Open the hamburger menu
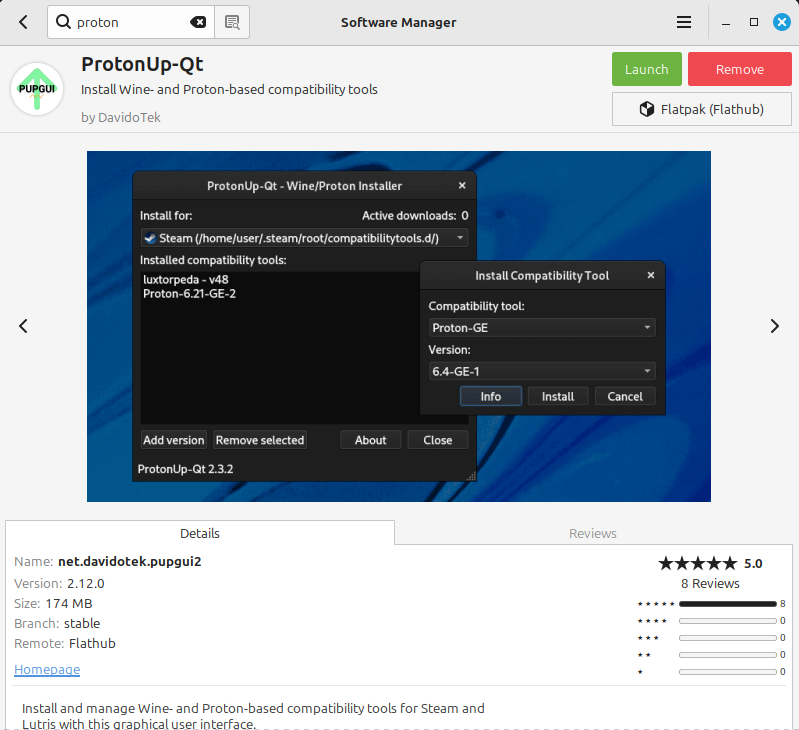Screen dimensions: 799x730 click(684, 22)
